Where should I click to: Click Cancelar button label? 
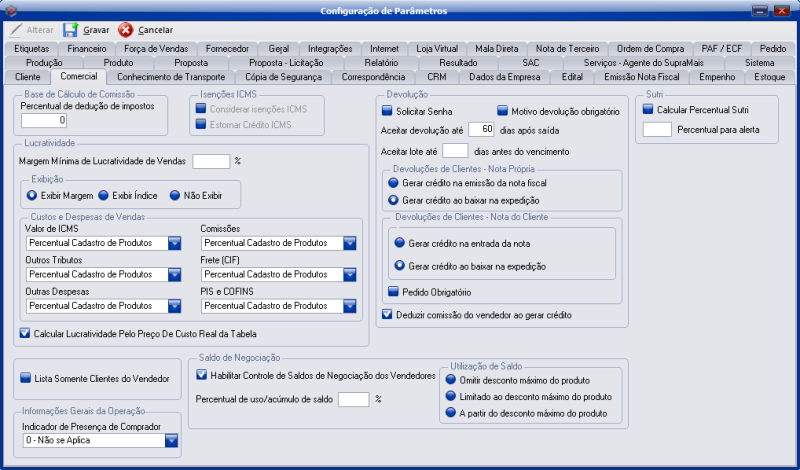point(155,30)
